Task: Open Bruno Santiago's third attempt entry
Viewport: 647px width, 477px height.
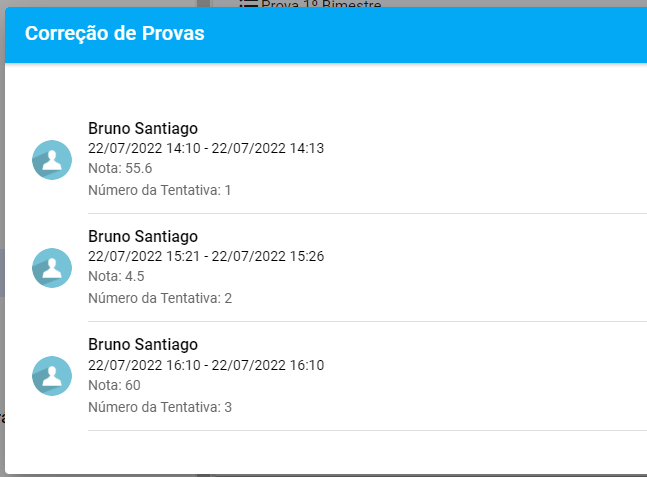Action: [x=326, y=376]
